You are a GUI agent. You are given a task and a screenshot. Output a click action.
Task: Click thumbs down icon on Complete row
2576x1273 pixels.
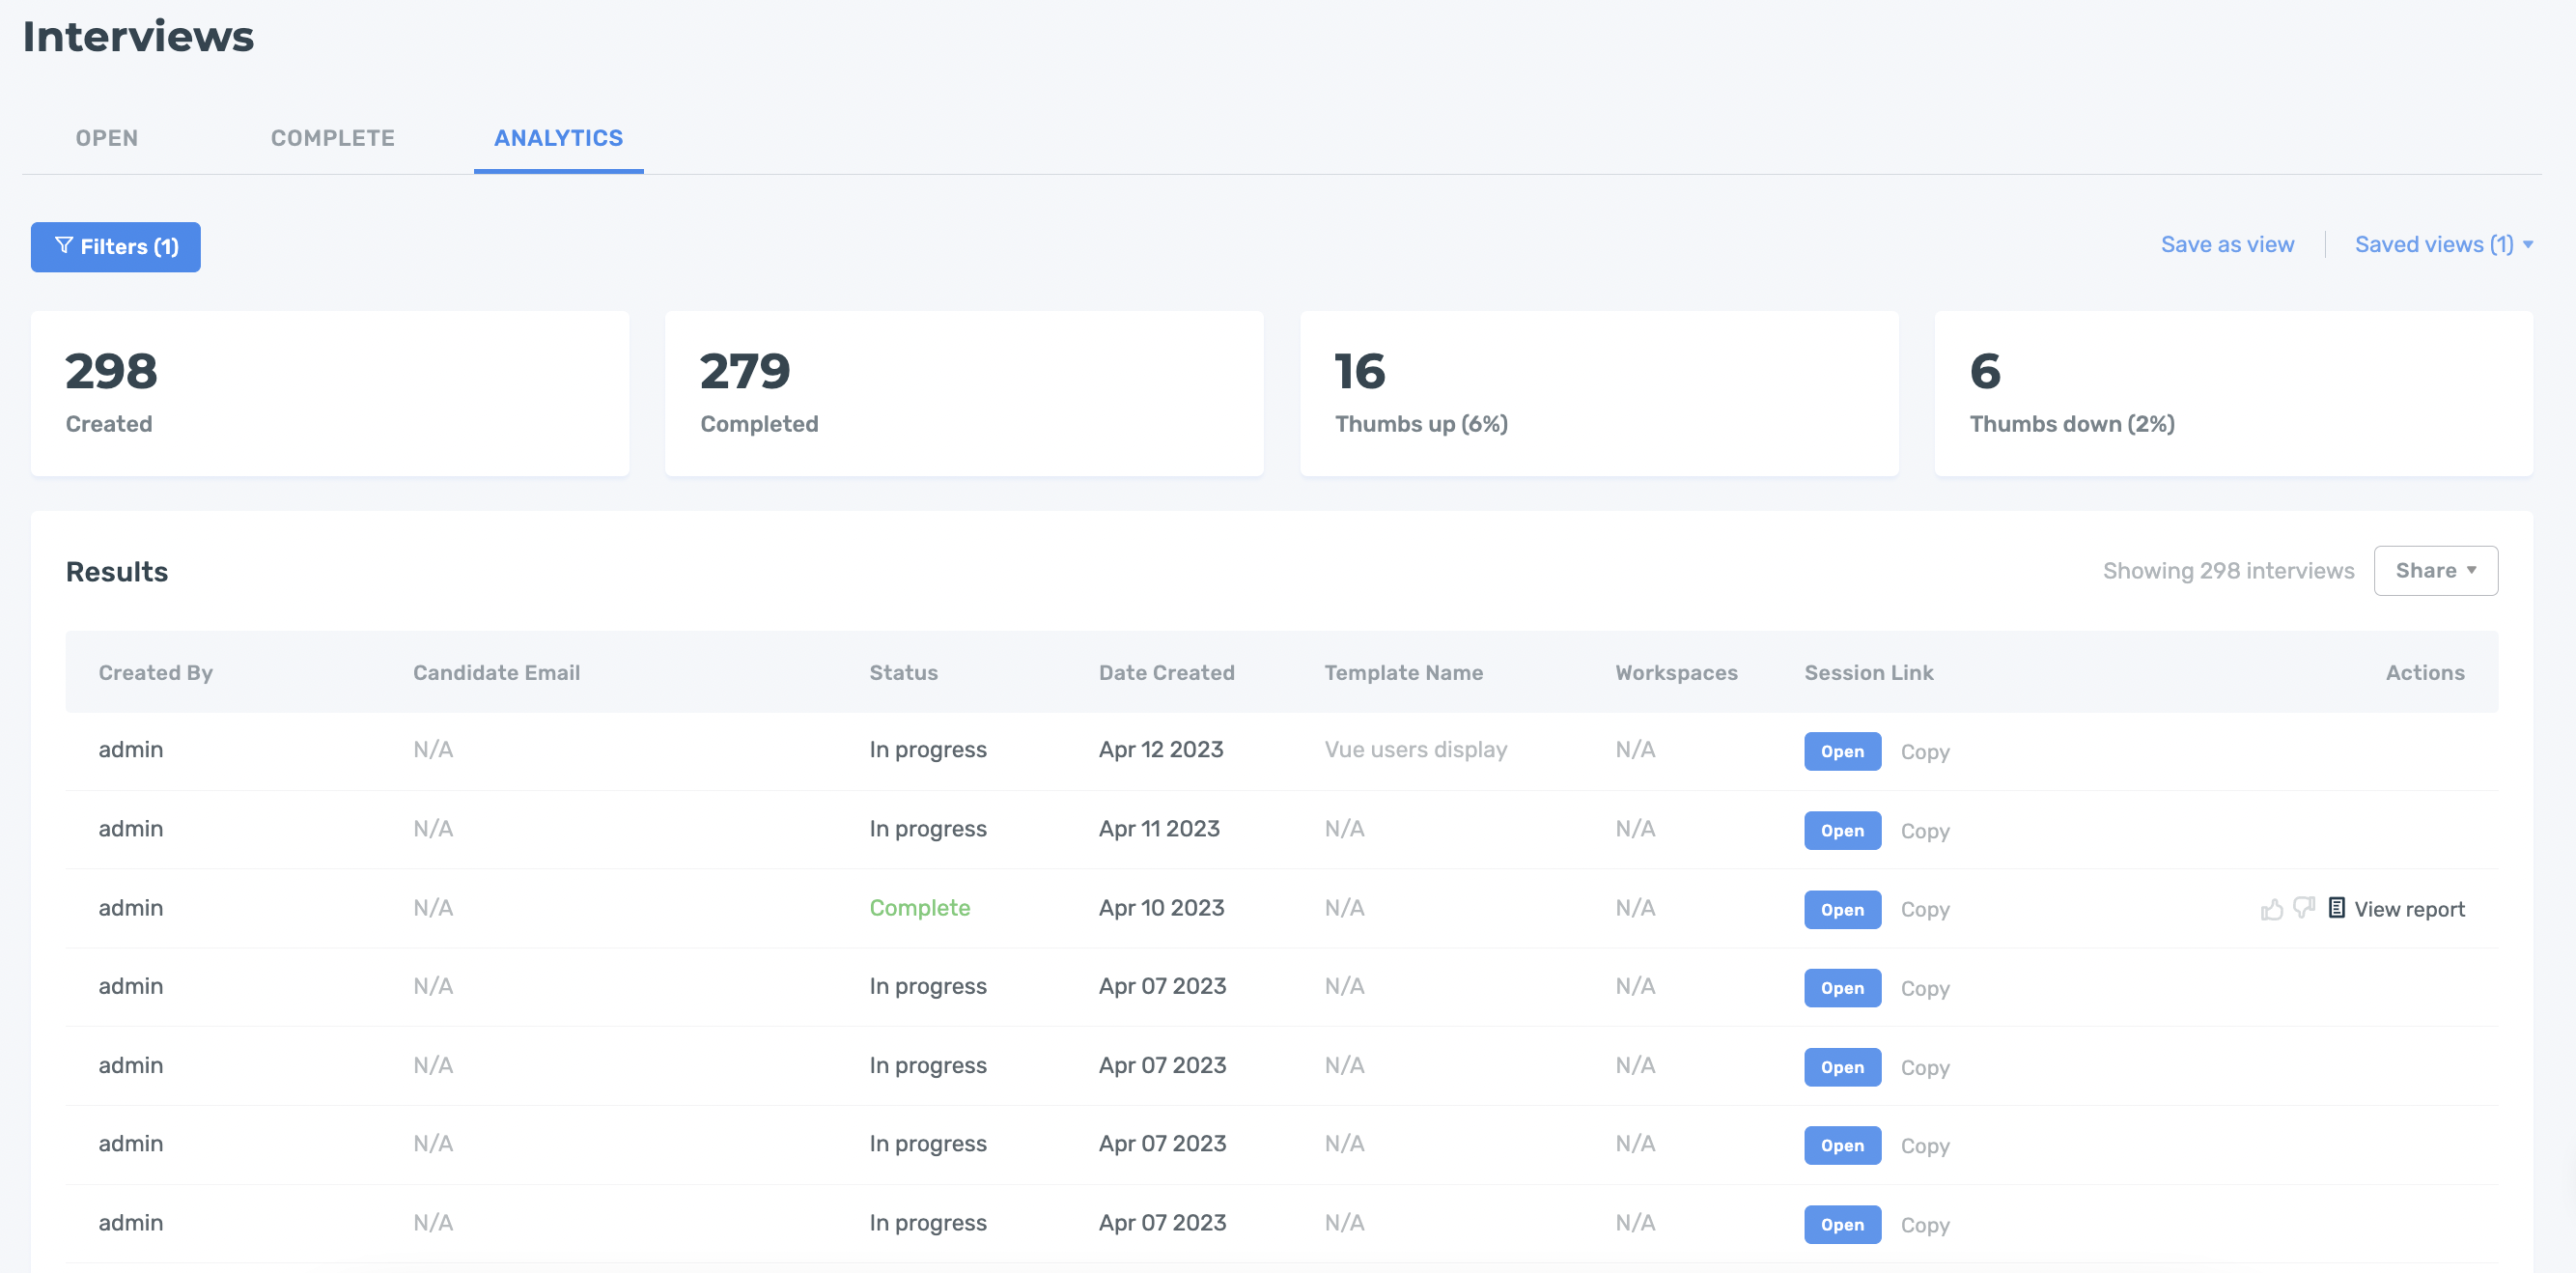2303,908
